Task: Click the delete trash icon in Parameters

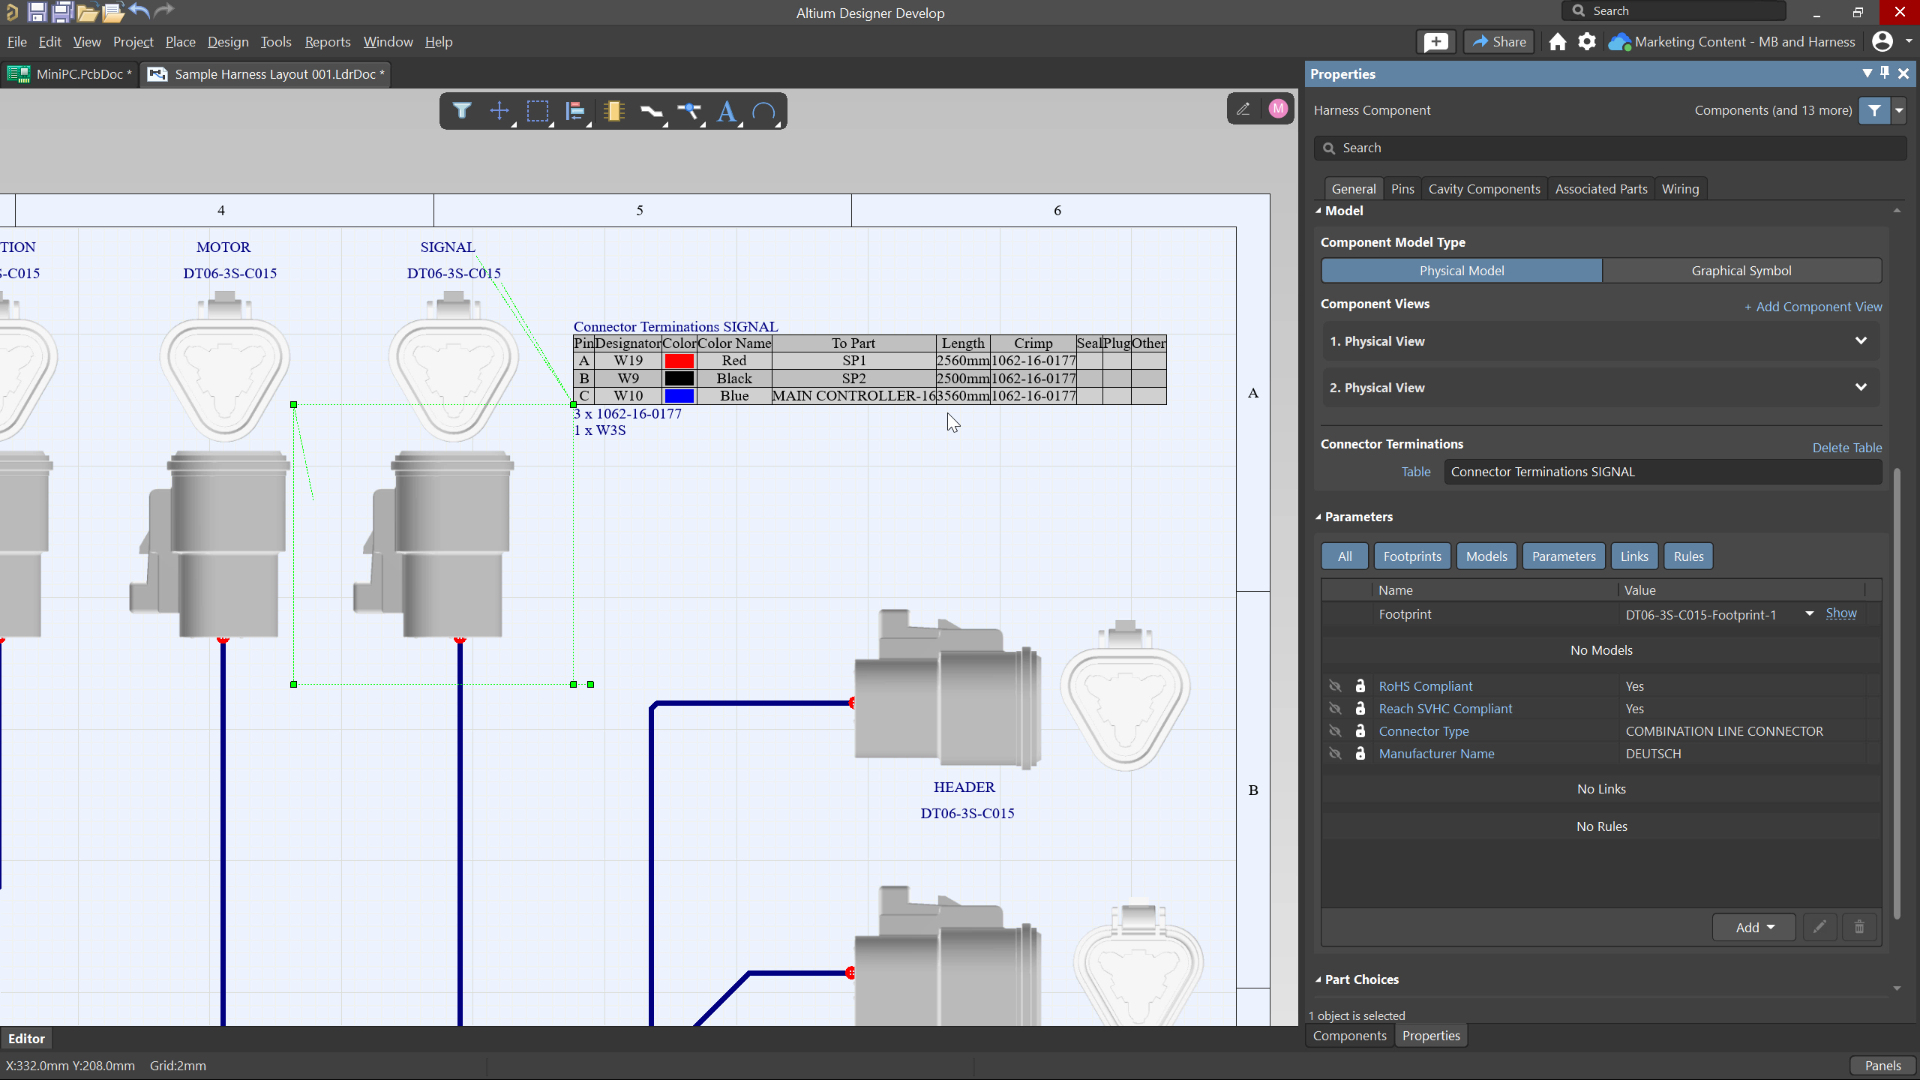Action: 1859,927
